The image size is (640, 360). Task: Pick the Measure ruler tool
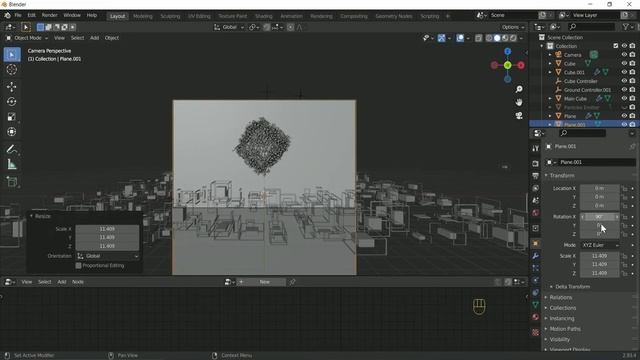[12, 164]
